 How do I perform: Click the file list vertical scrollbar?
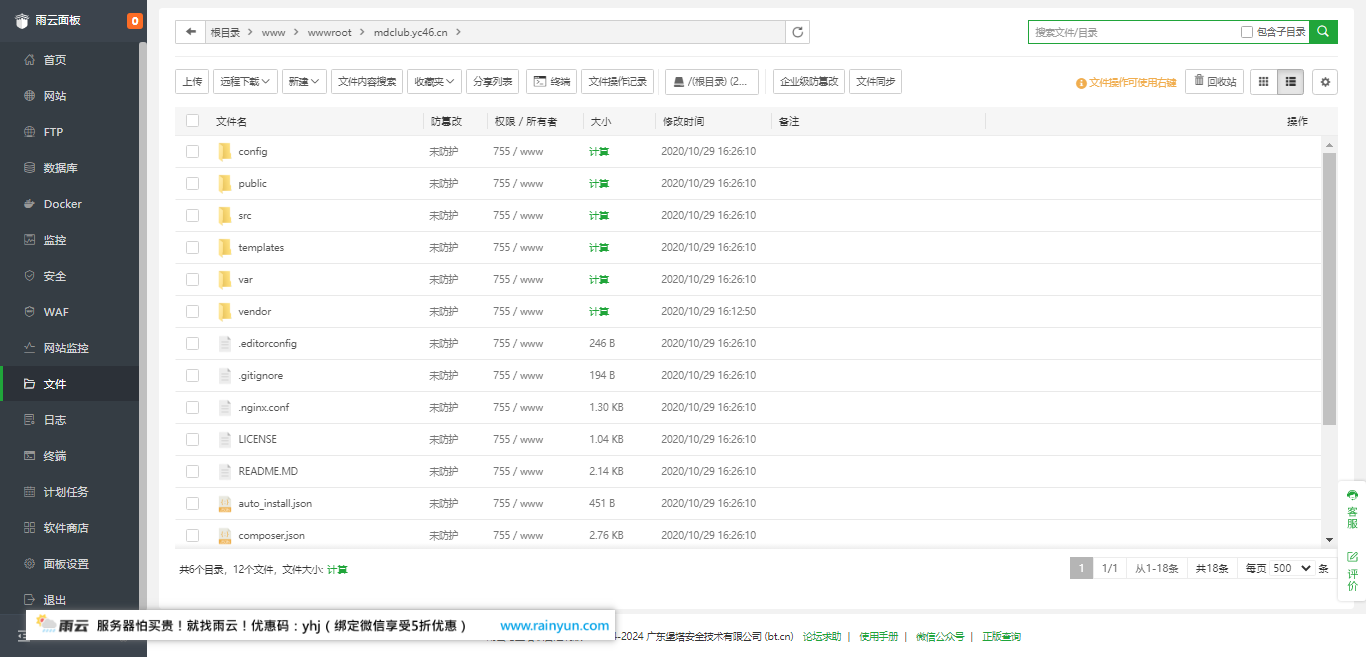click(1329, 289)
